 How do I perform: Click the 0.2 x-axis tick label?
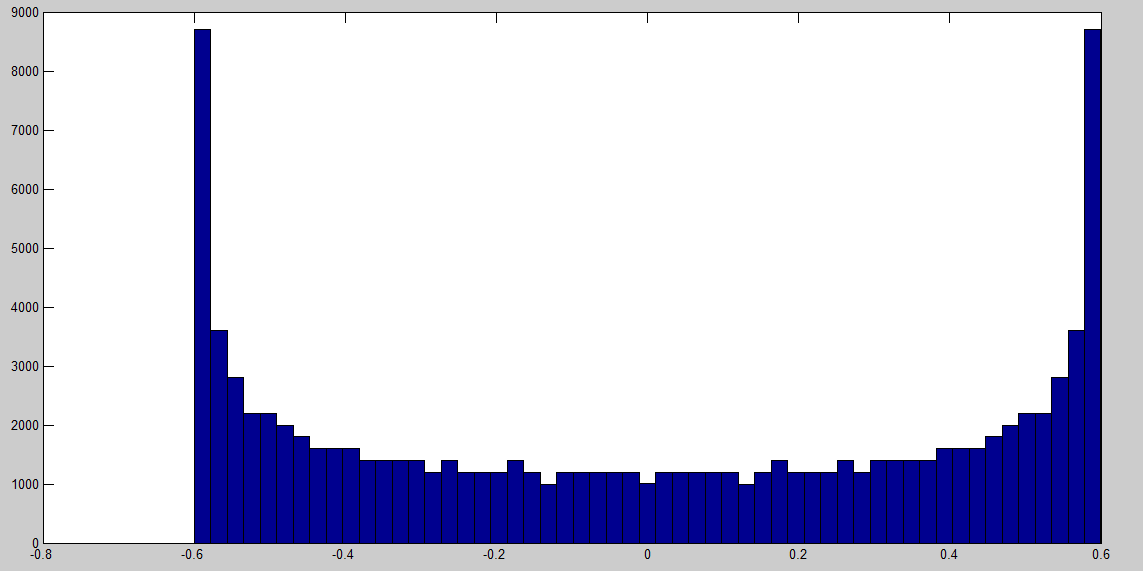pos(798,555)
